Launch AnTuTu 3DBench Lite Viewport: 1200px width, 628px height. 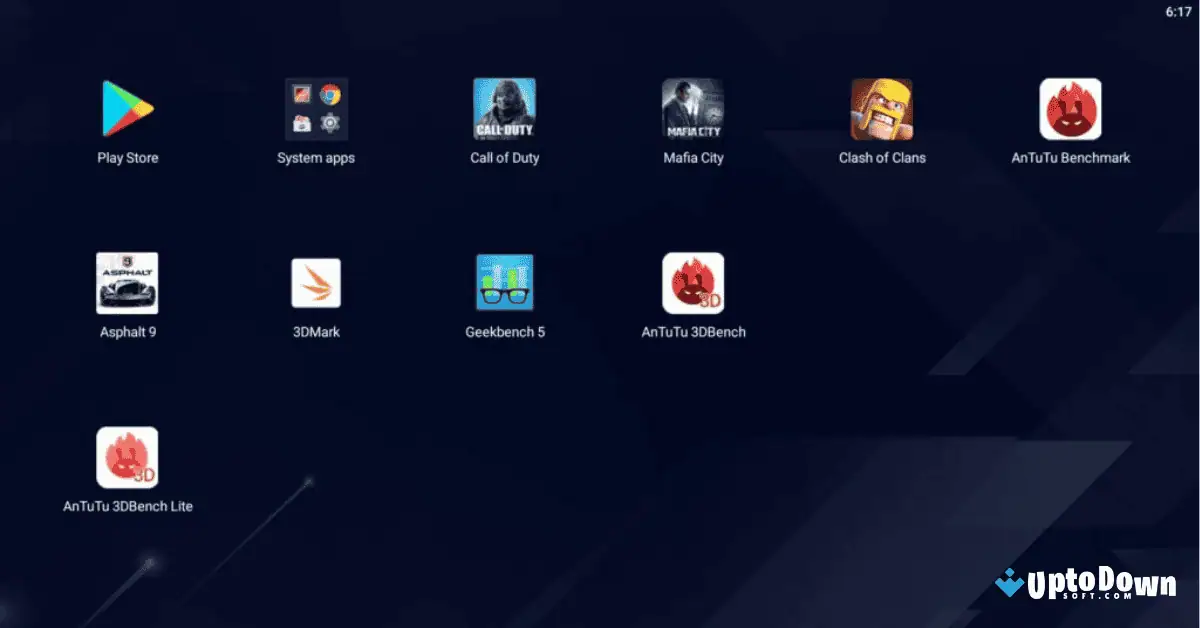pos(127,457)
